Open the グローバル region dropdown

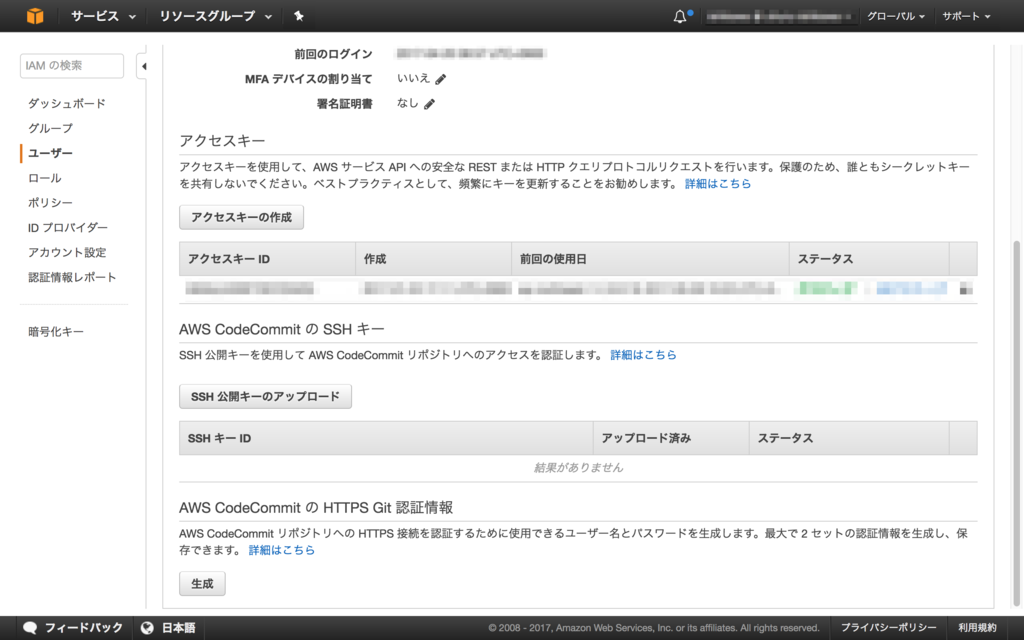(895, 16)
